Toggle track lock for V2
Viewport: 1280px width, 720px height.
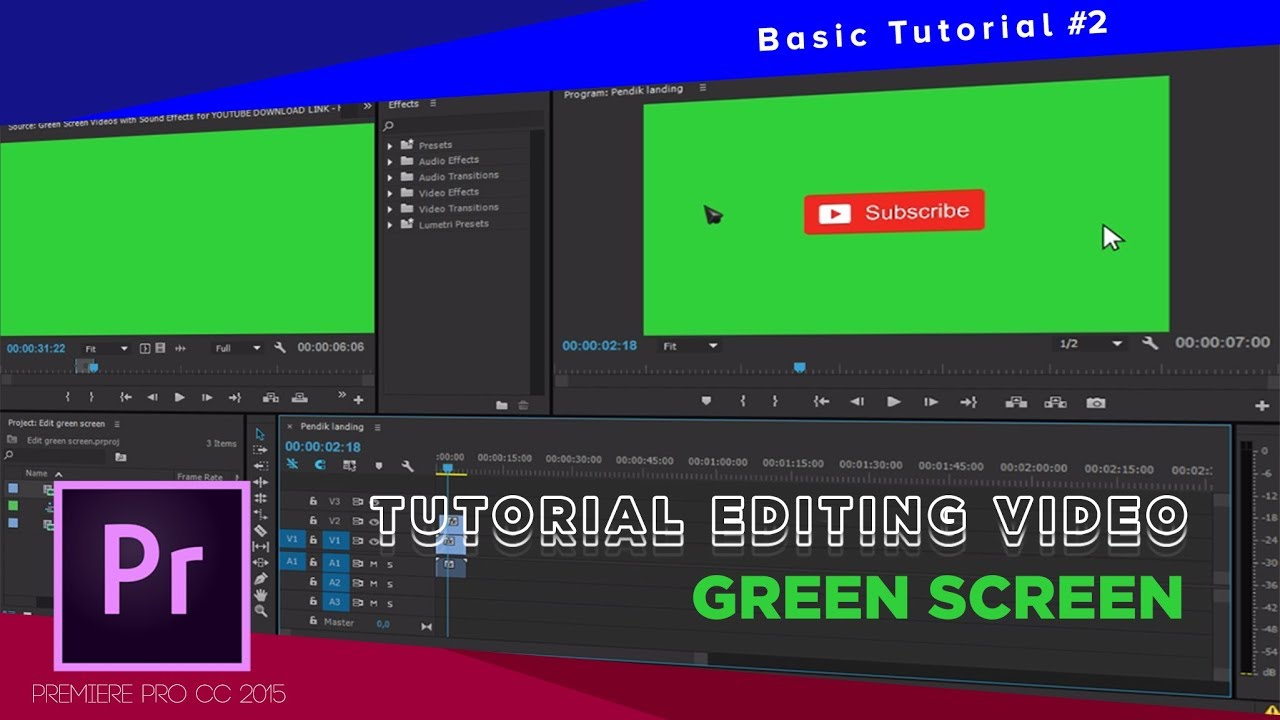pyautogui.click(x=312, y=521)
